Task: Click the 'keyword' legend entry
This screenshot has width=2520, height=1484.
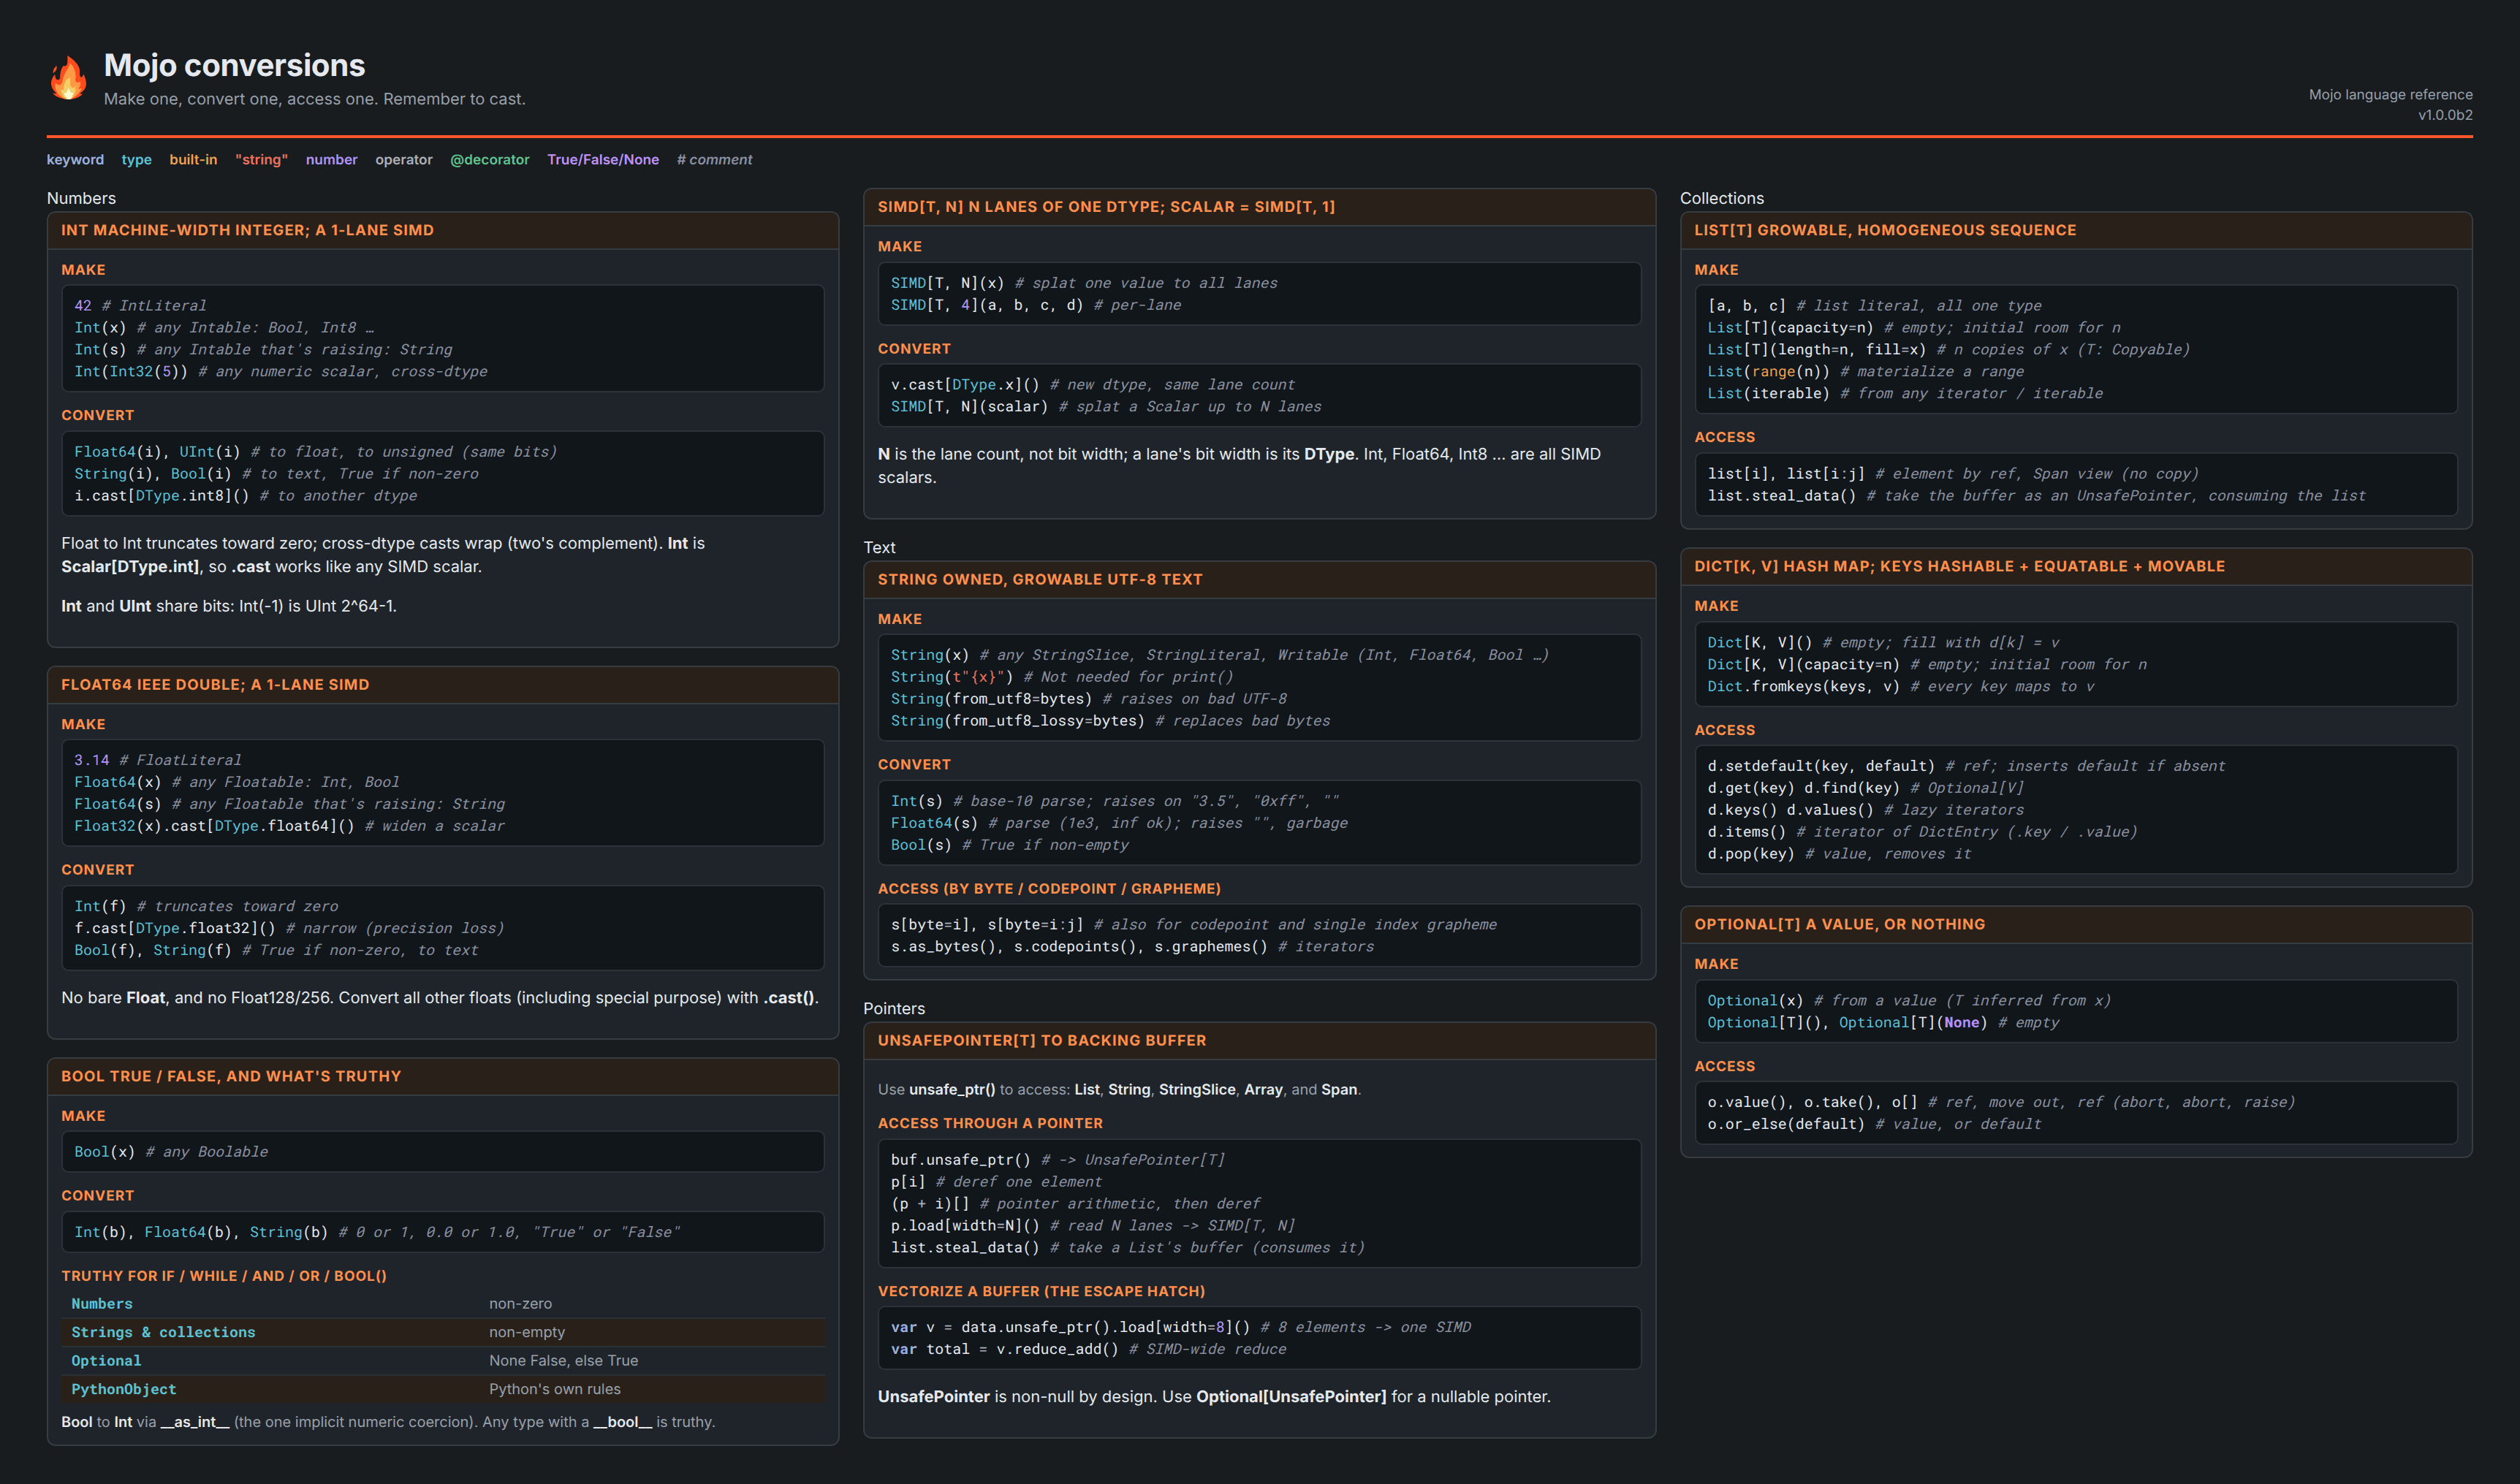Action: coord(75,159)
